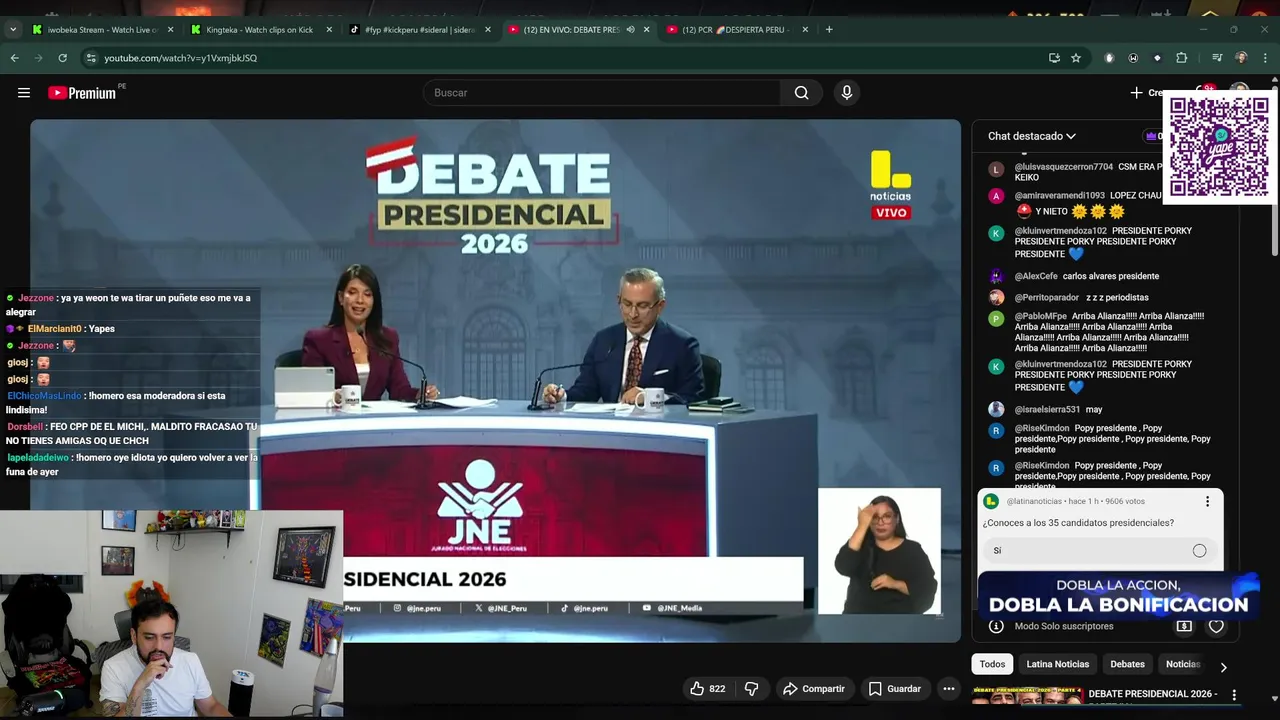1280x720 pixels.
Task: Bookmark this page with the star icon
Action: coord(1076,58)
